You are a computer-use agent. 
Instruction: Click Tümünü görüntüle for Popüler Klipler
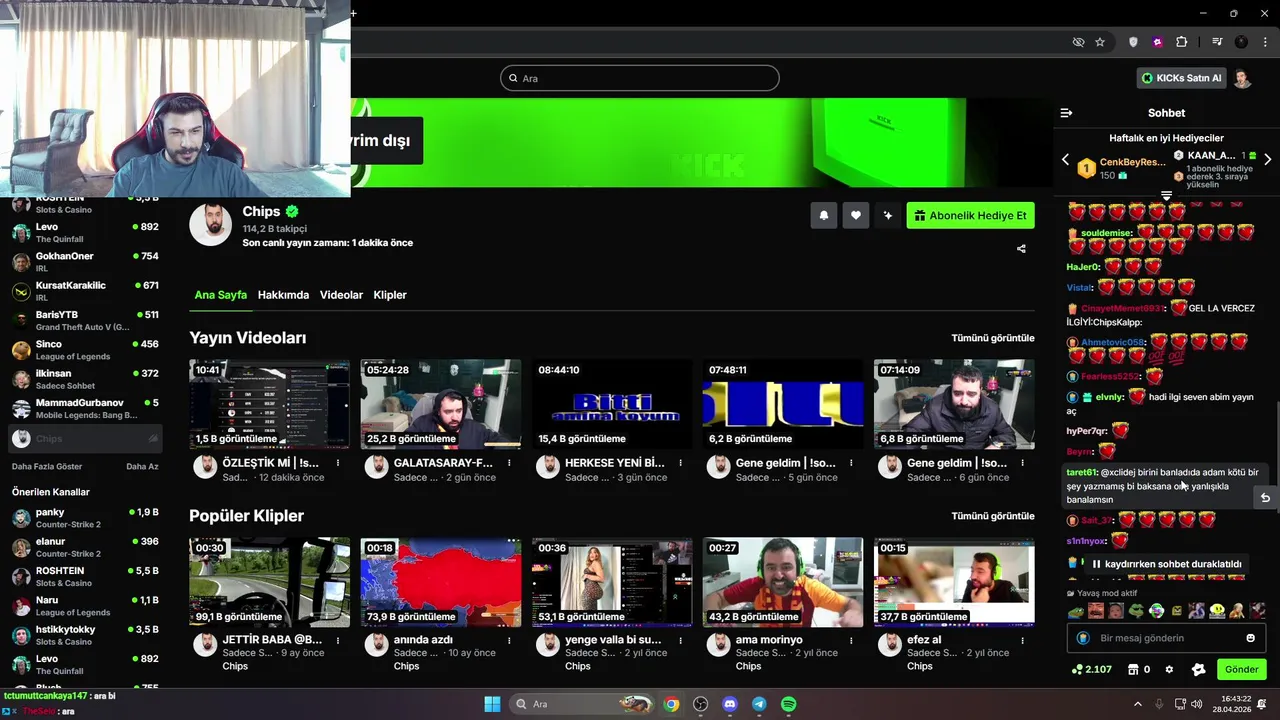pyautogui.click(x=993, y=516)
